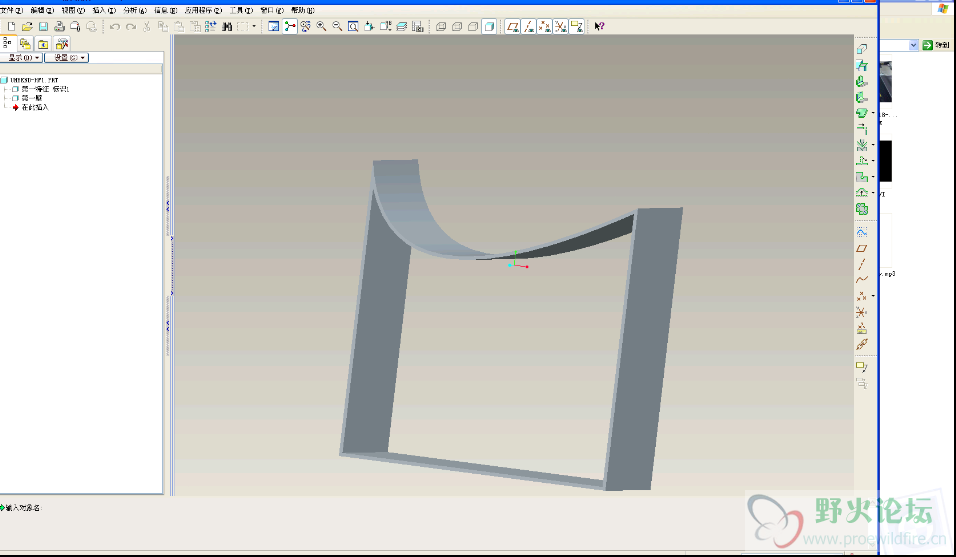Expand the datum point flyout arrow
956x557 pixels.
tap(873, 296)
